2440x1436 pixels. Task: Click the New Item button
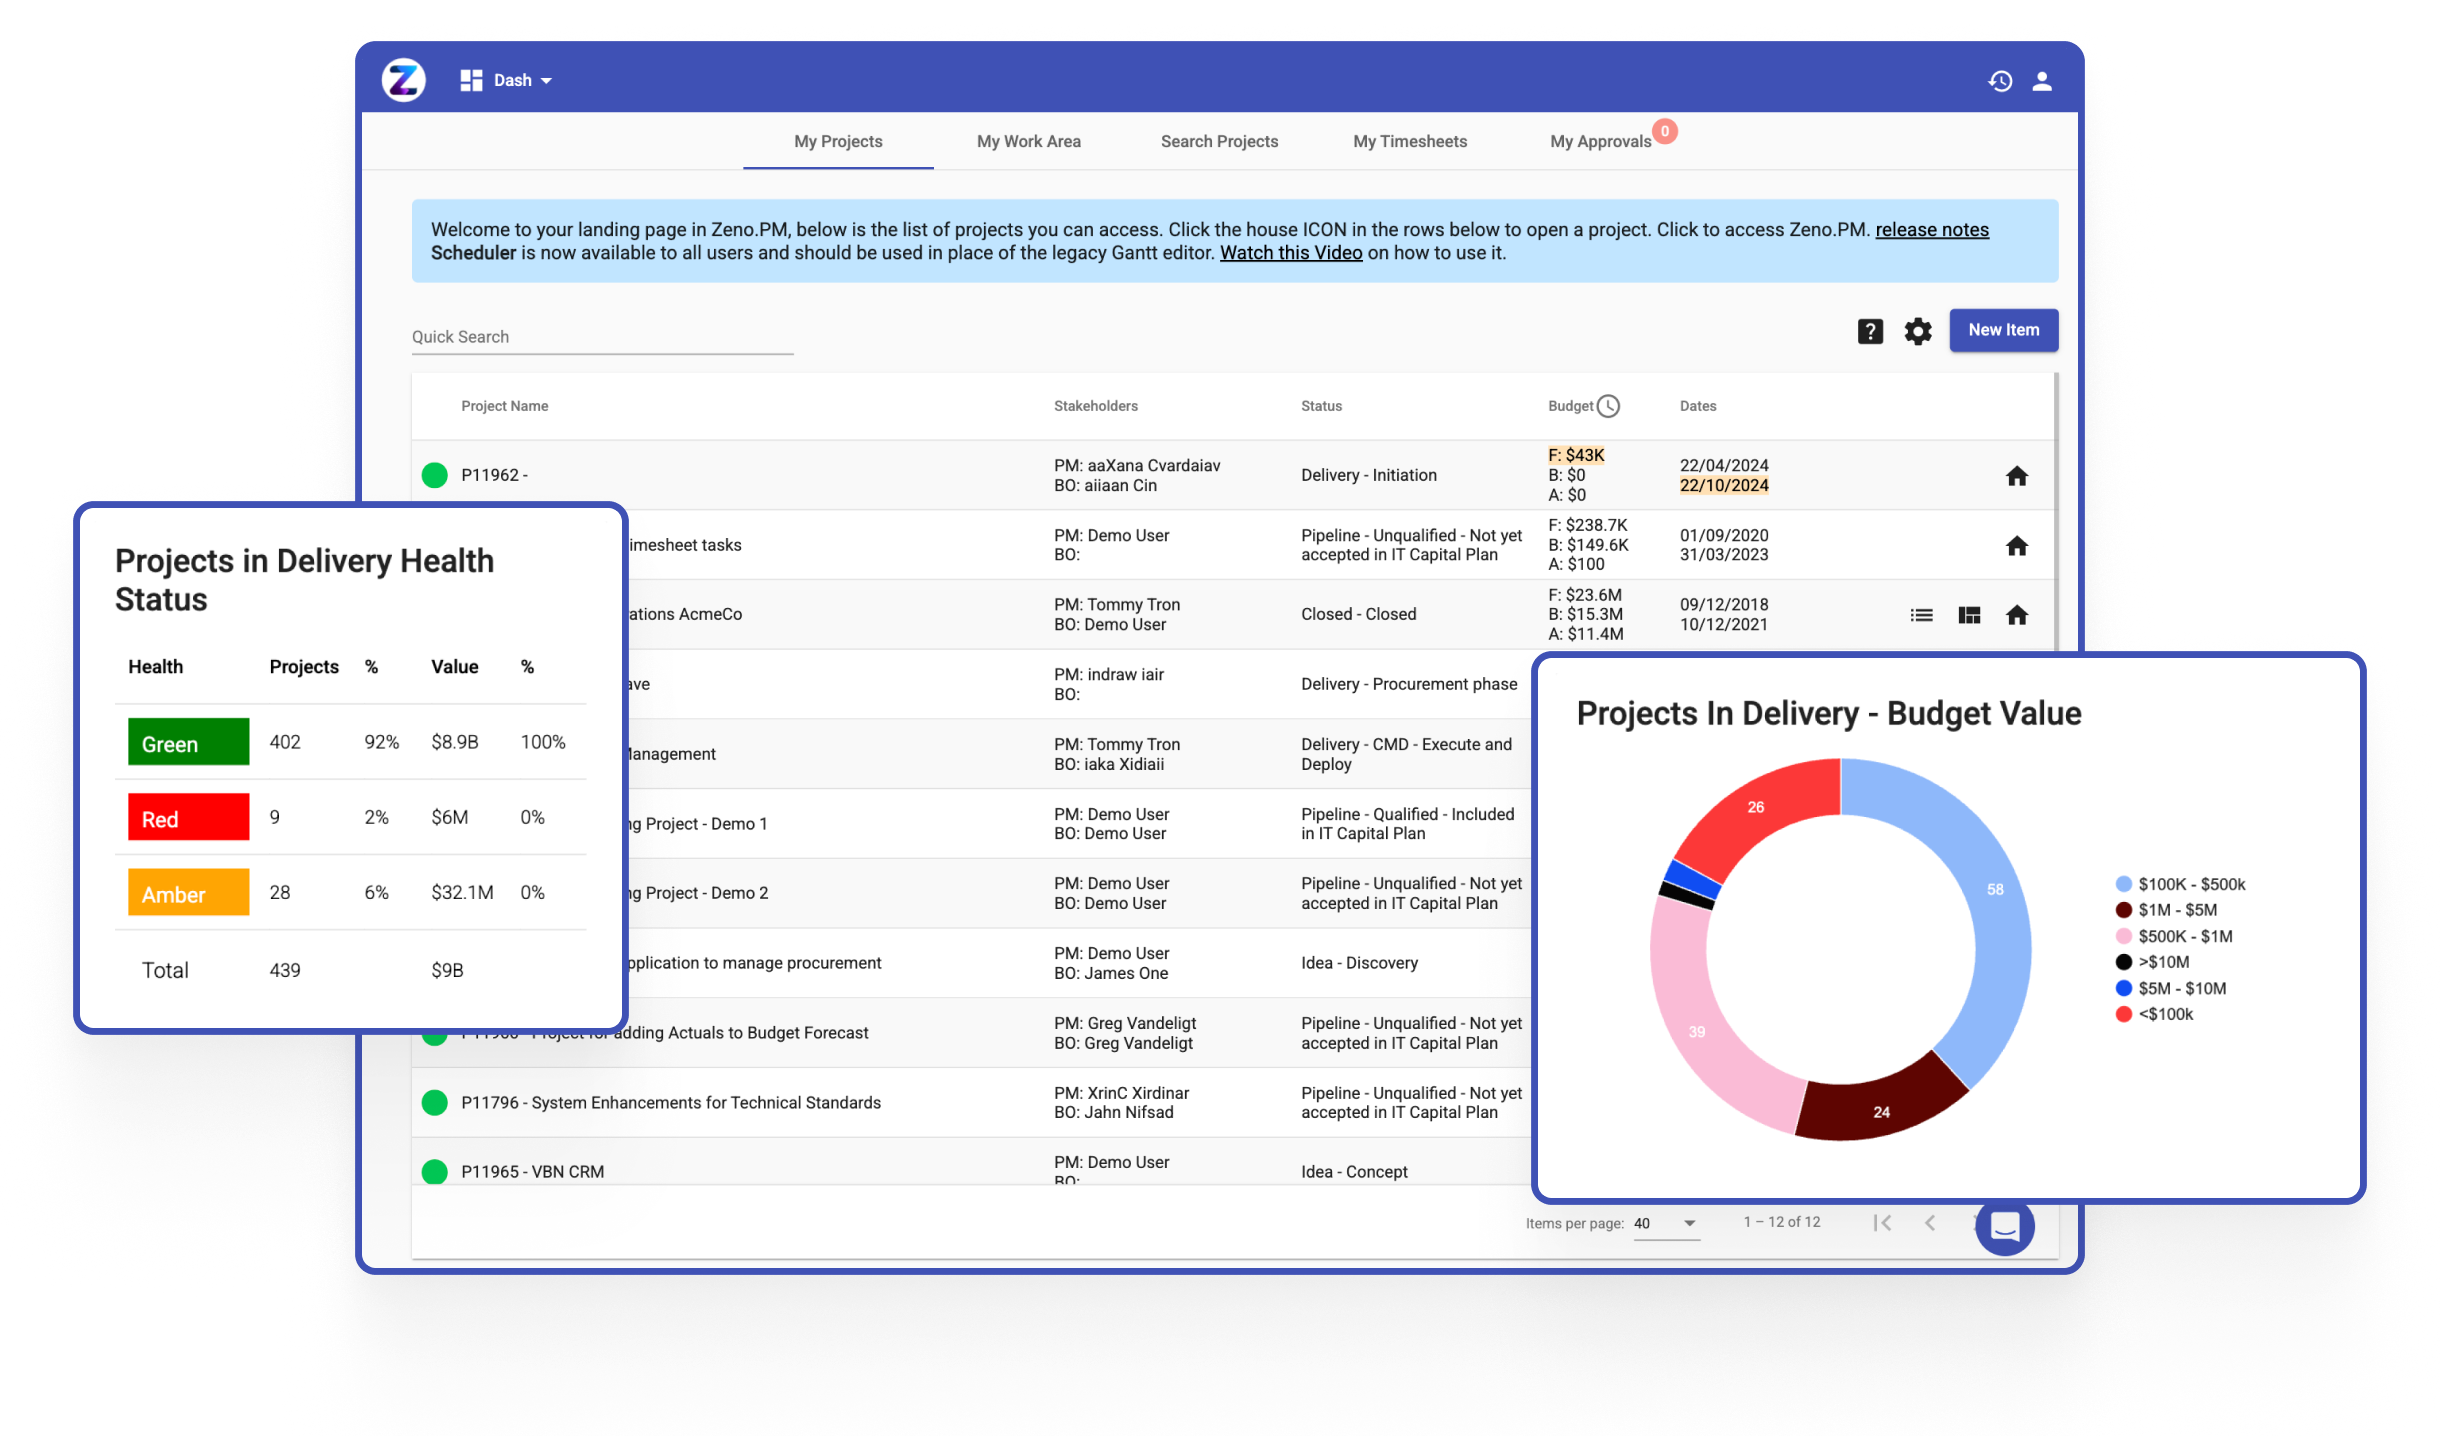[2003, 330]
